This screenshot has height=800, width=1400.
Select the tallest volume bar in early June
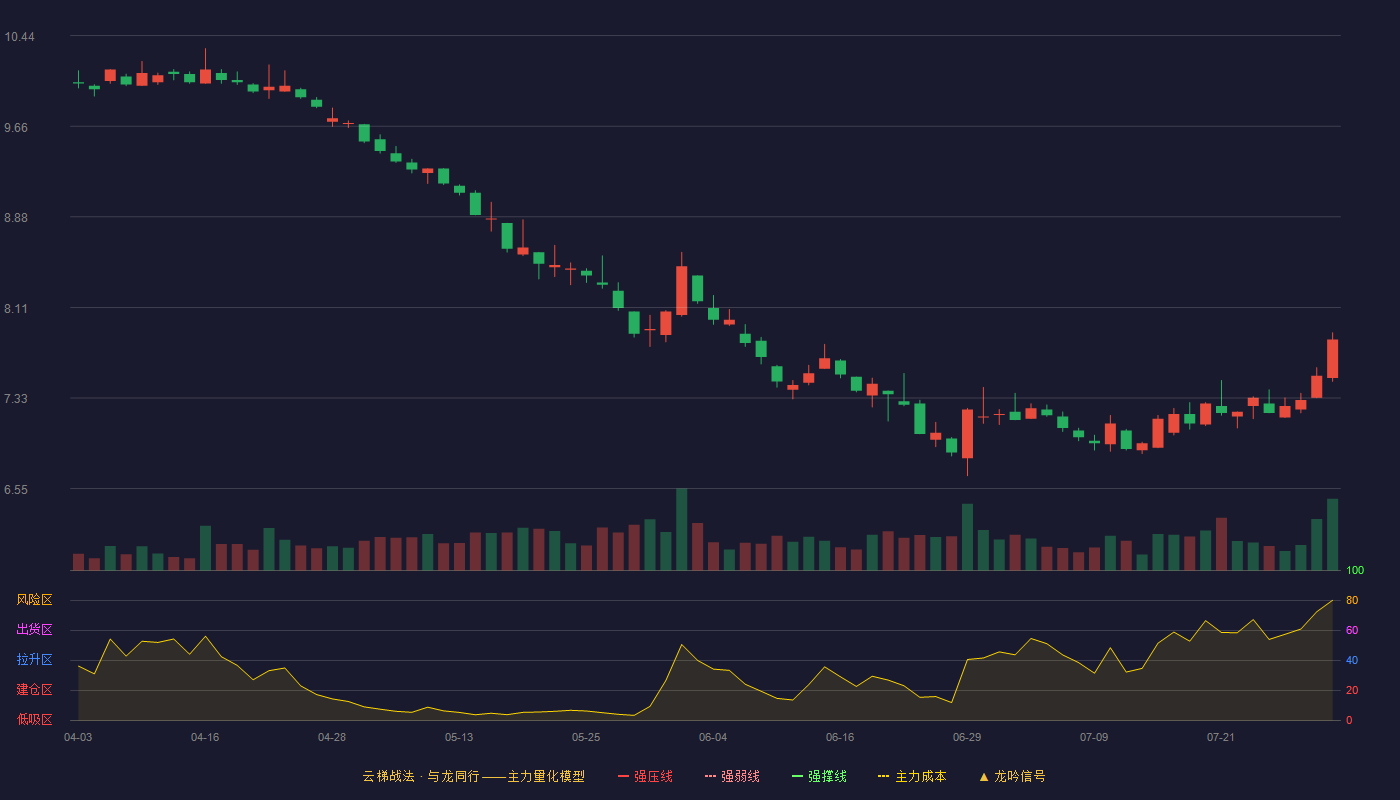coord(681,529)
